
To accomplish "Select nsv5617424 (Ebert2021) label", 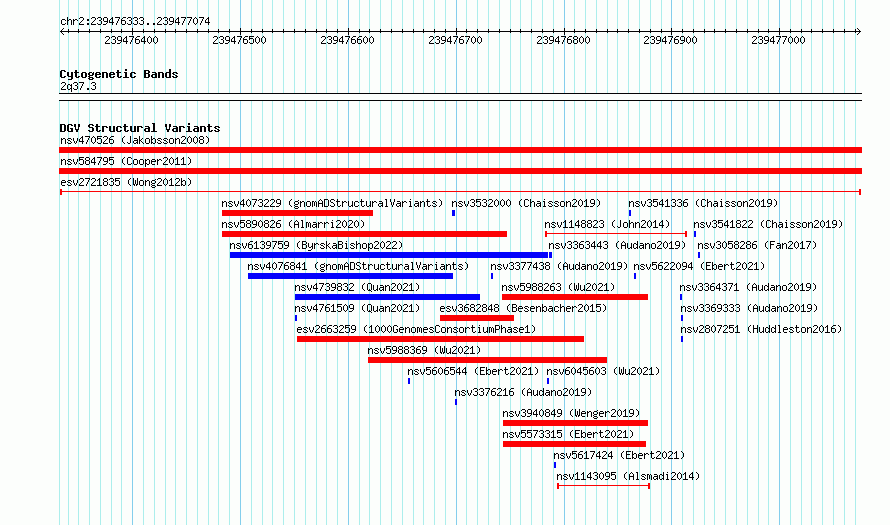I will pos(619,455).
